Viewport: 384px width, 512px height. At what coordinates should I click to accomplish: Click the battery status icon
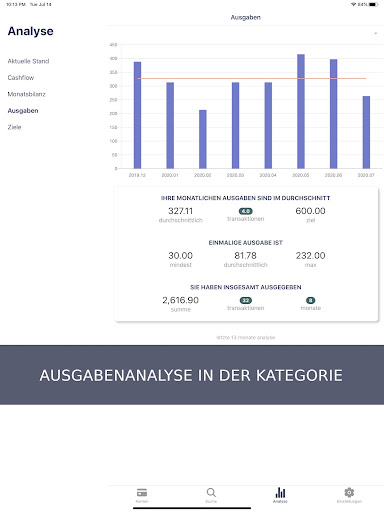coord(374,4)
